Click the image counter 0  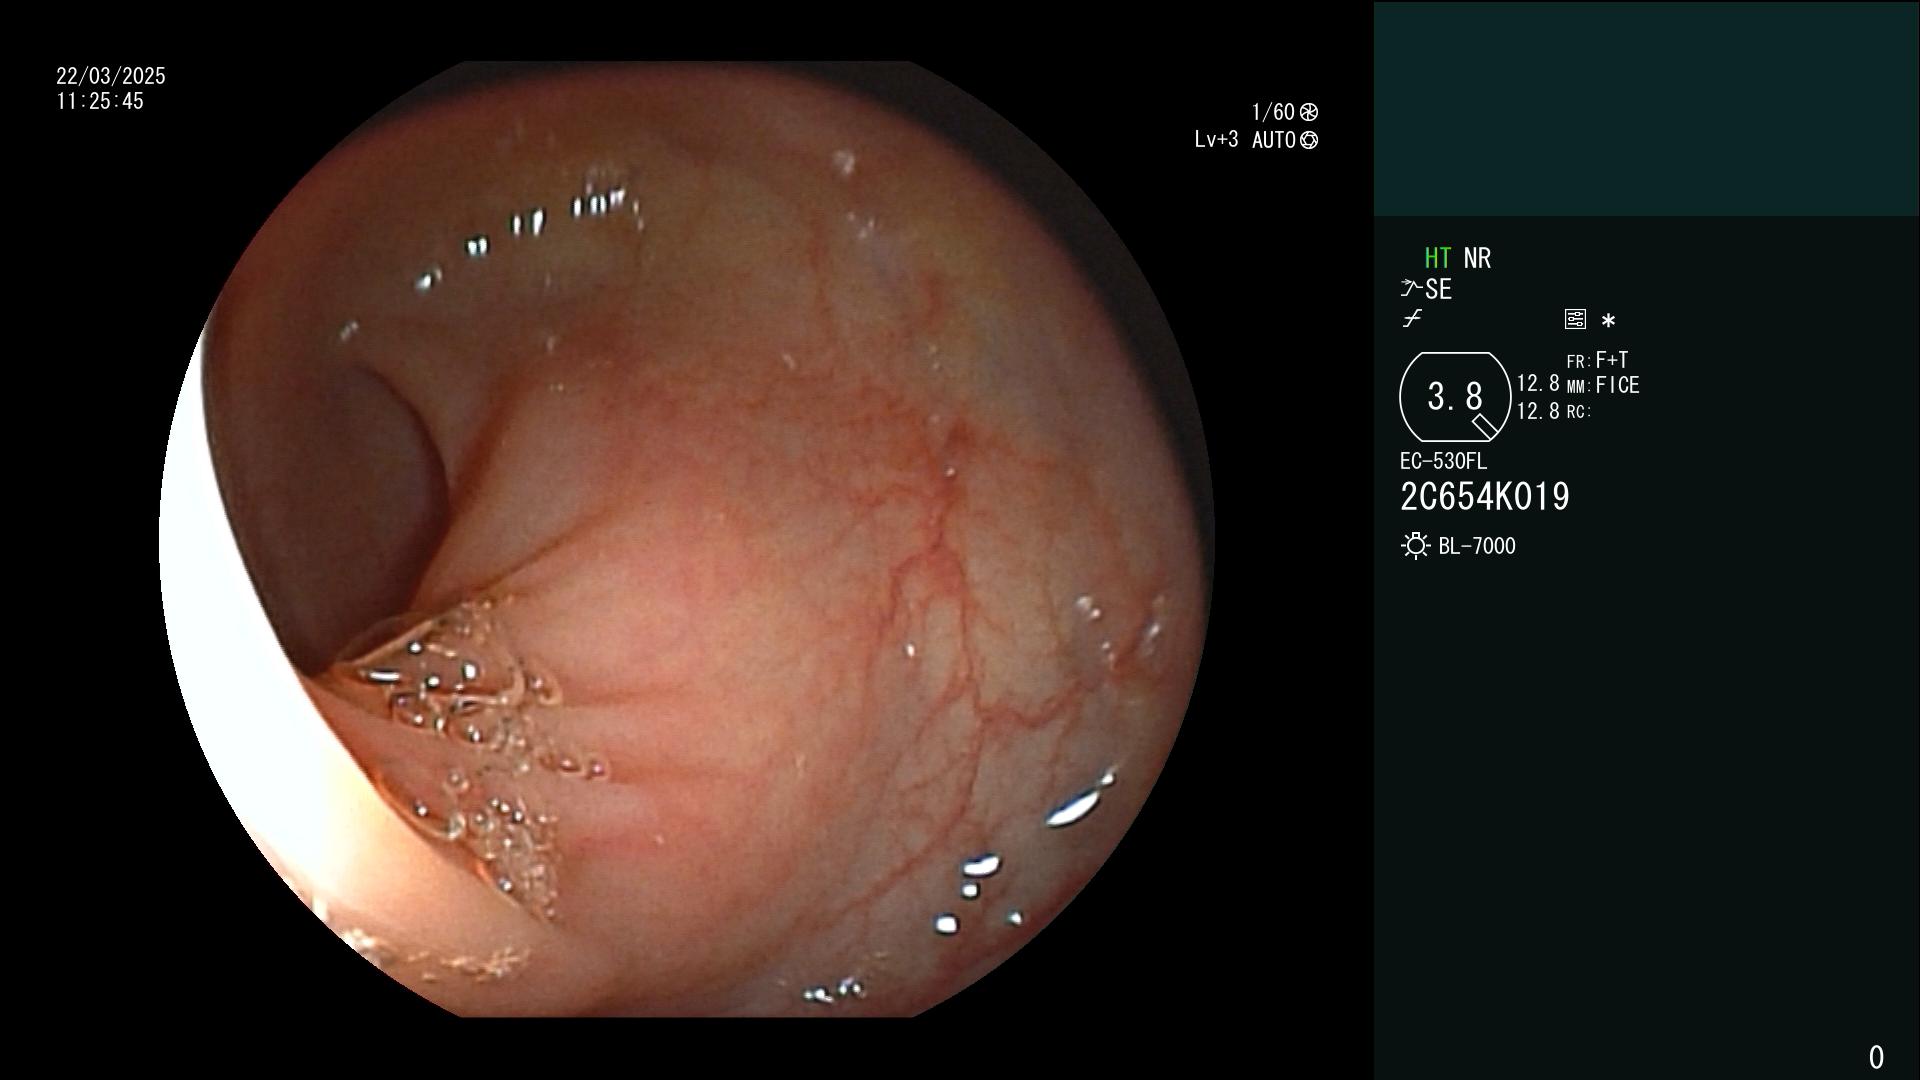[1876, 1057]
